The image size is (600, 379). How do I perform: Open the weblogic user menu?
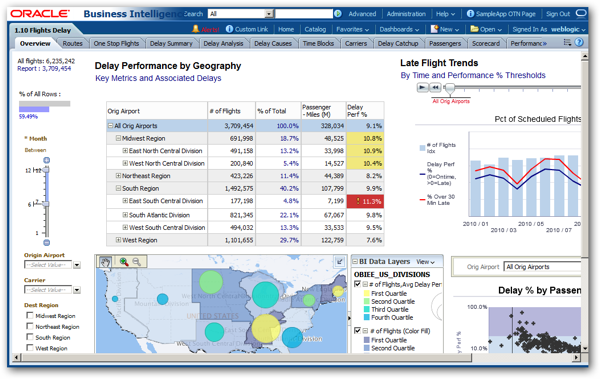568,29
